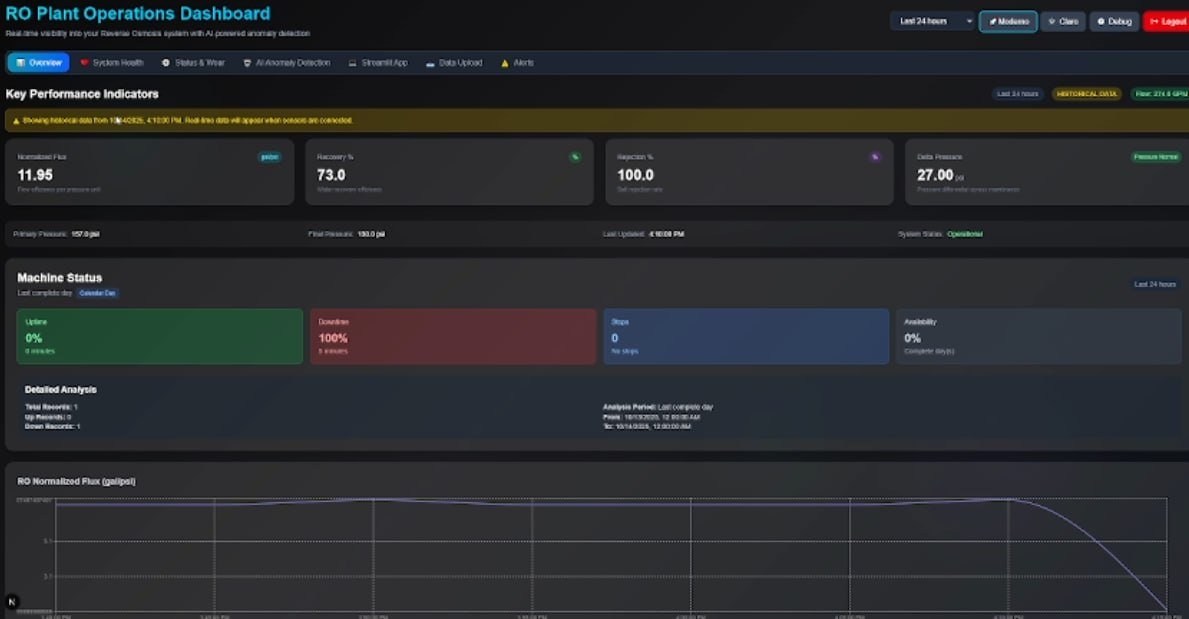Select the Availability 0% card
The width and height of the screenshot is (1189, 619).
pos(1039,336)
